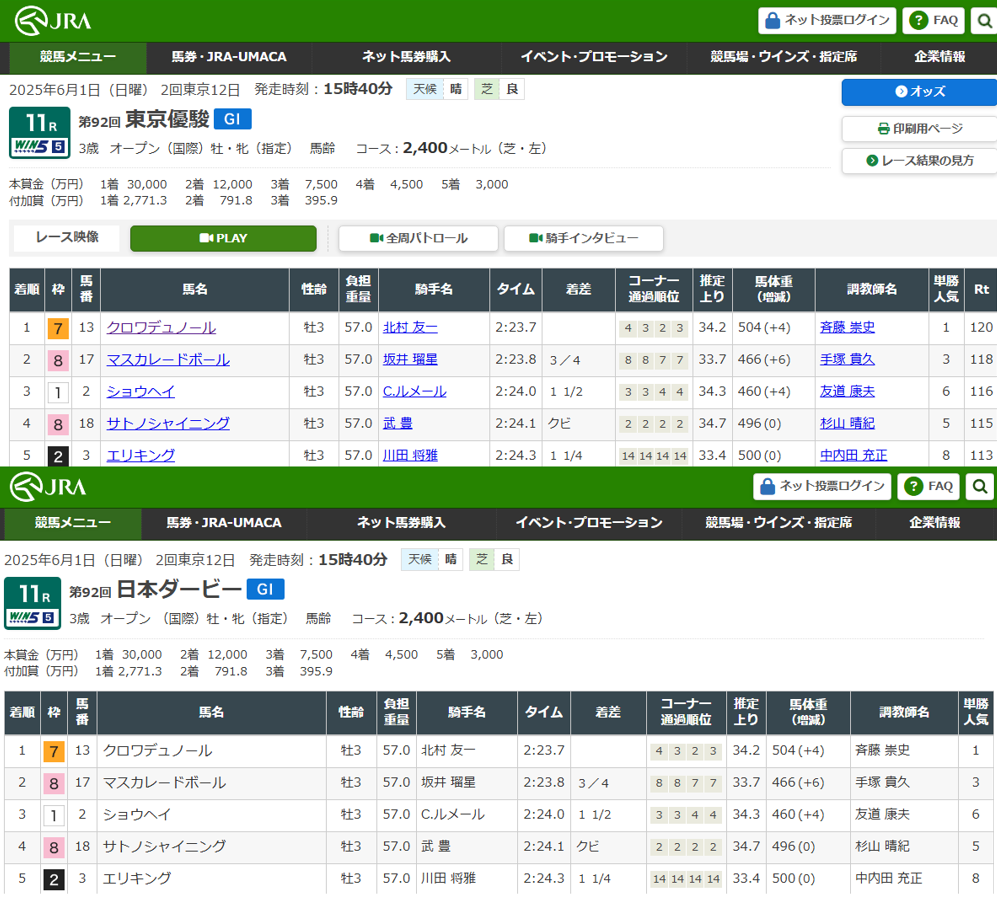Click the GI grade badge next to 日本ダービー
997x901 pixels.
point(265,589)
